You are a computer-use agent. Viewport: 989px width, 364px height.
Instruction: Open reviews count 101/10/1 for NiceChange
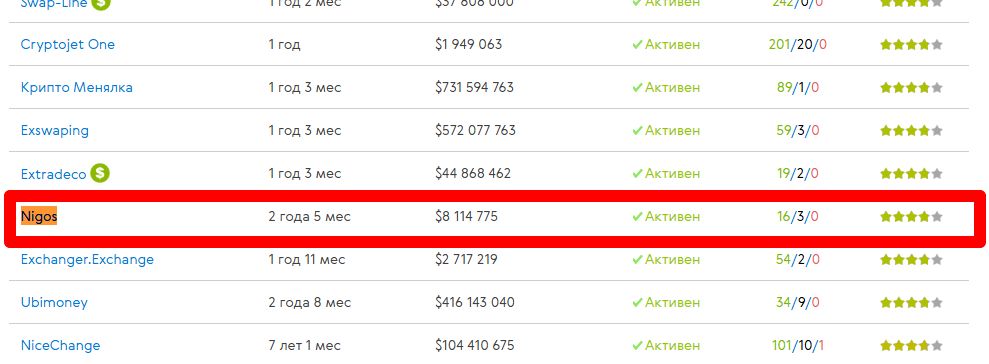[x=798, y=346]
